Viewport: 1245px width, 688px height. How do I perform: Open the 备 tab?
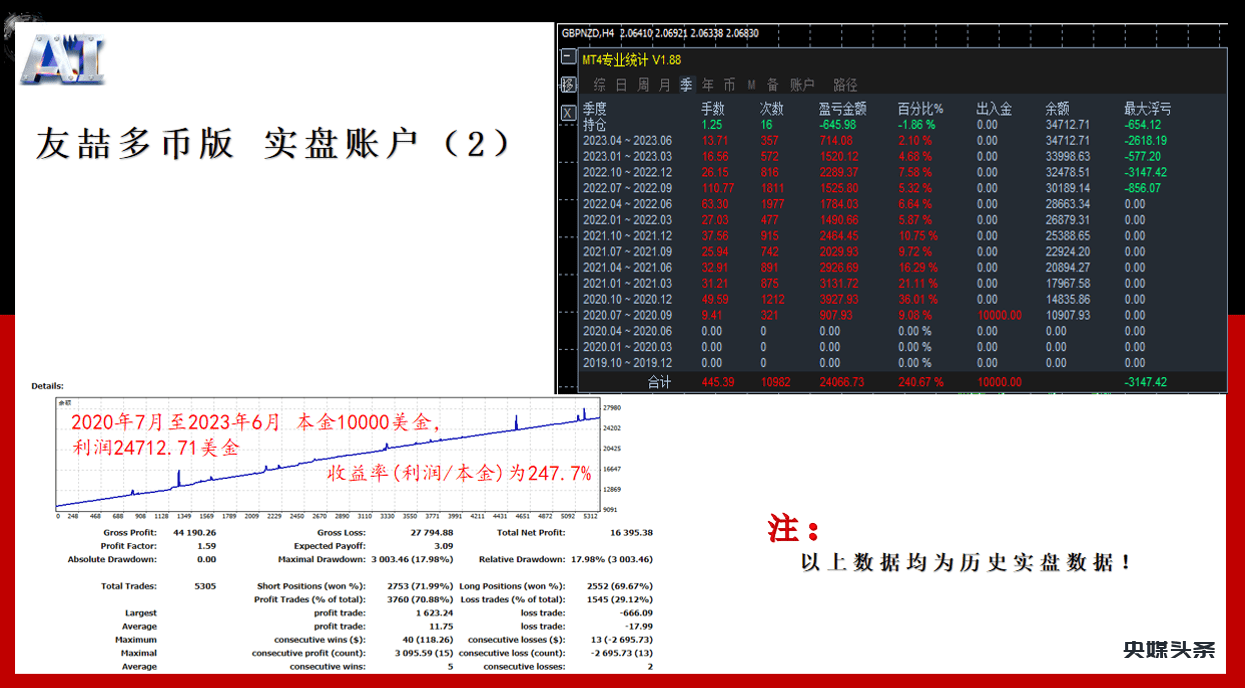pos(773,84)
